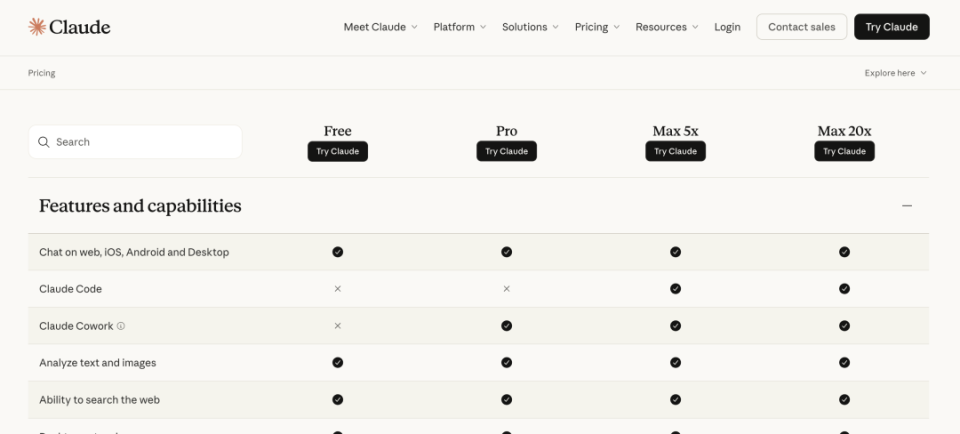Screen dimensions: 960x434
Task: Click the Max 20x checkmark for Ability to search the web
Action: 844,400
